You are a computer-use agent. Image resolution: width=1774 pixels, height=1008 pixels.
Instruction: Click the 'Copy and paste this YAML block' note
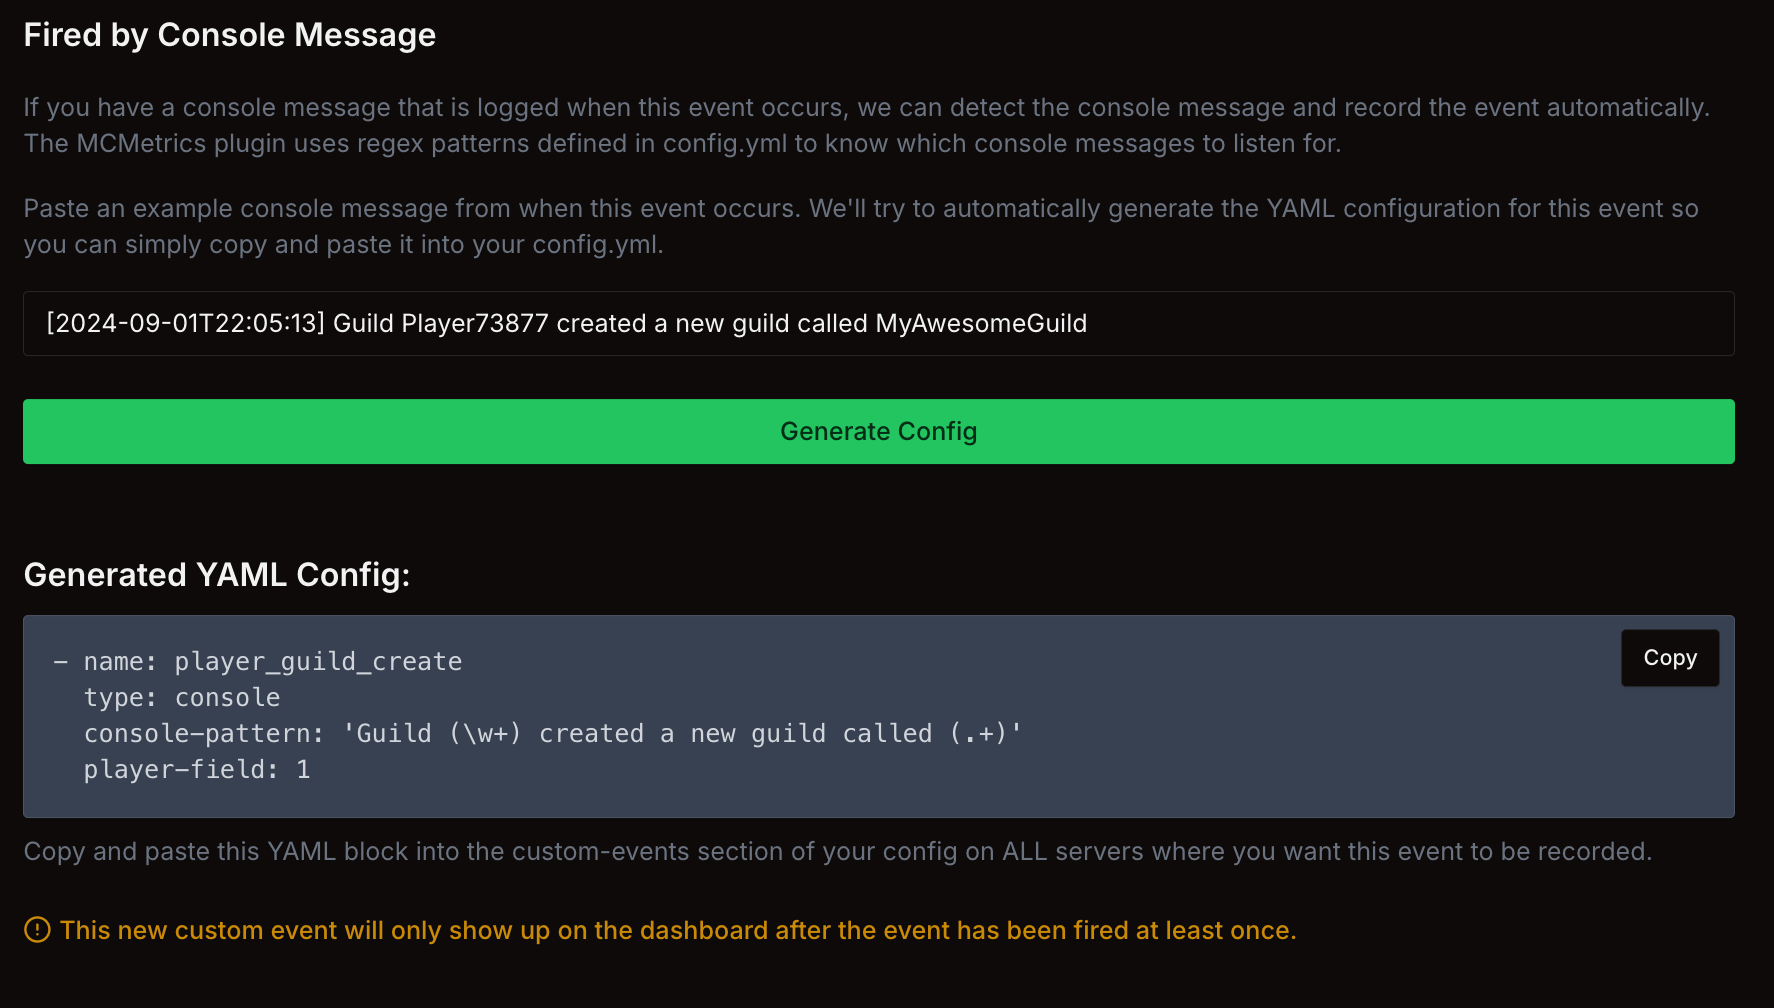[x=837, y=851]
